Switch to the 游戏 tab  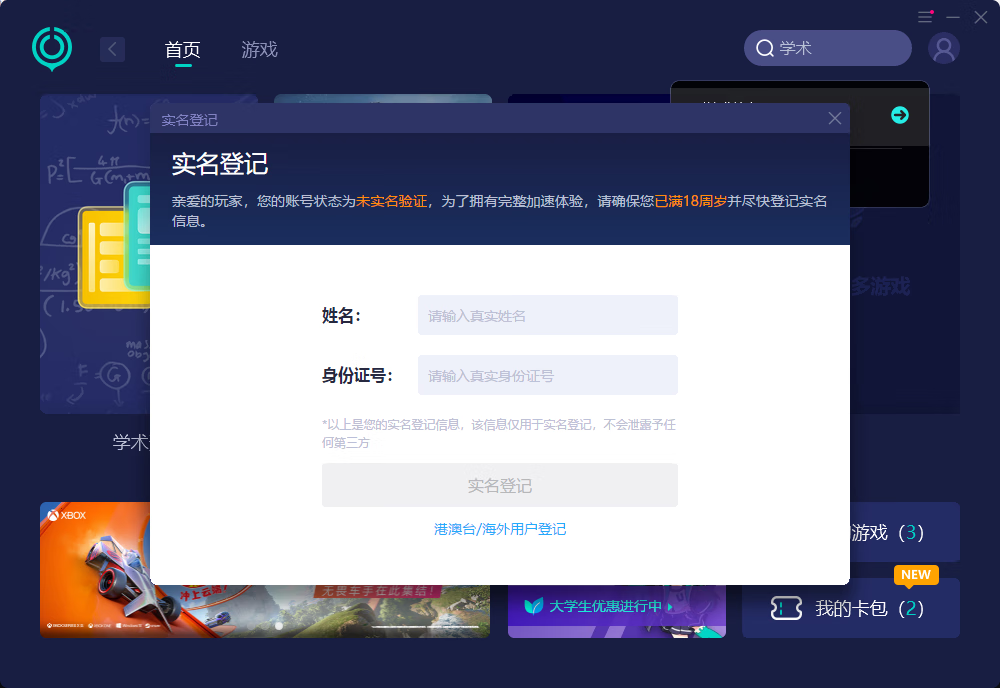pyautogui.click(x=259, y=49)
